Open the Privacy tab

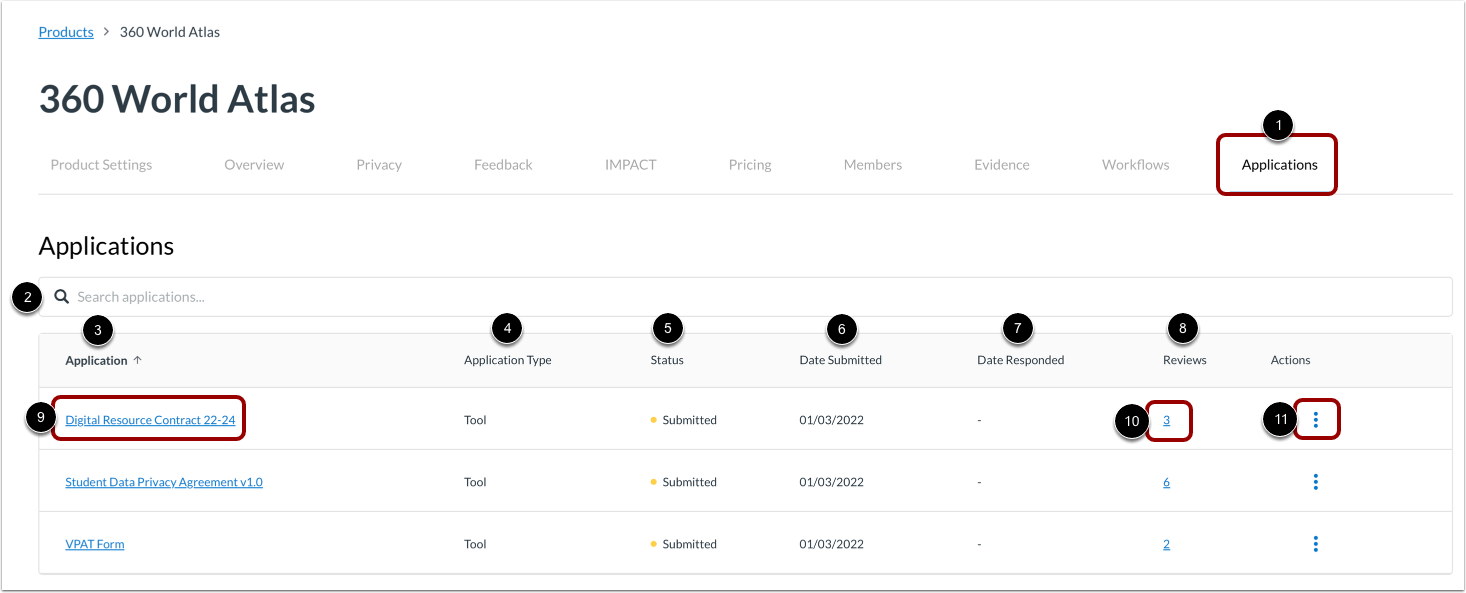378,164
